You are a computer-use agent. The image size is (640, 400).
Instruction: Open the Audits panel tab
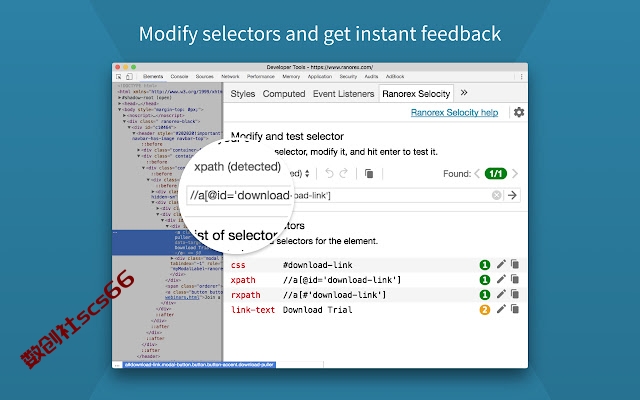pos(371,77)
